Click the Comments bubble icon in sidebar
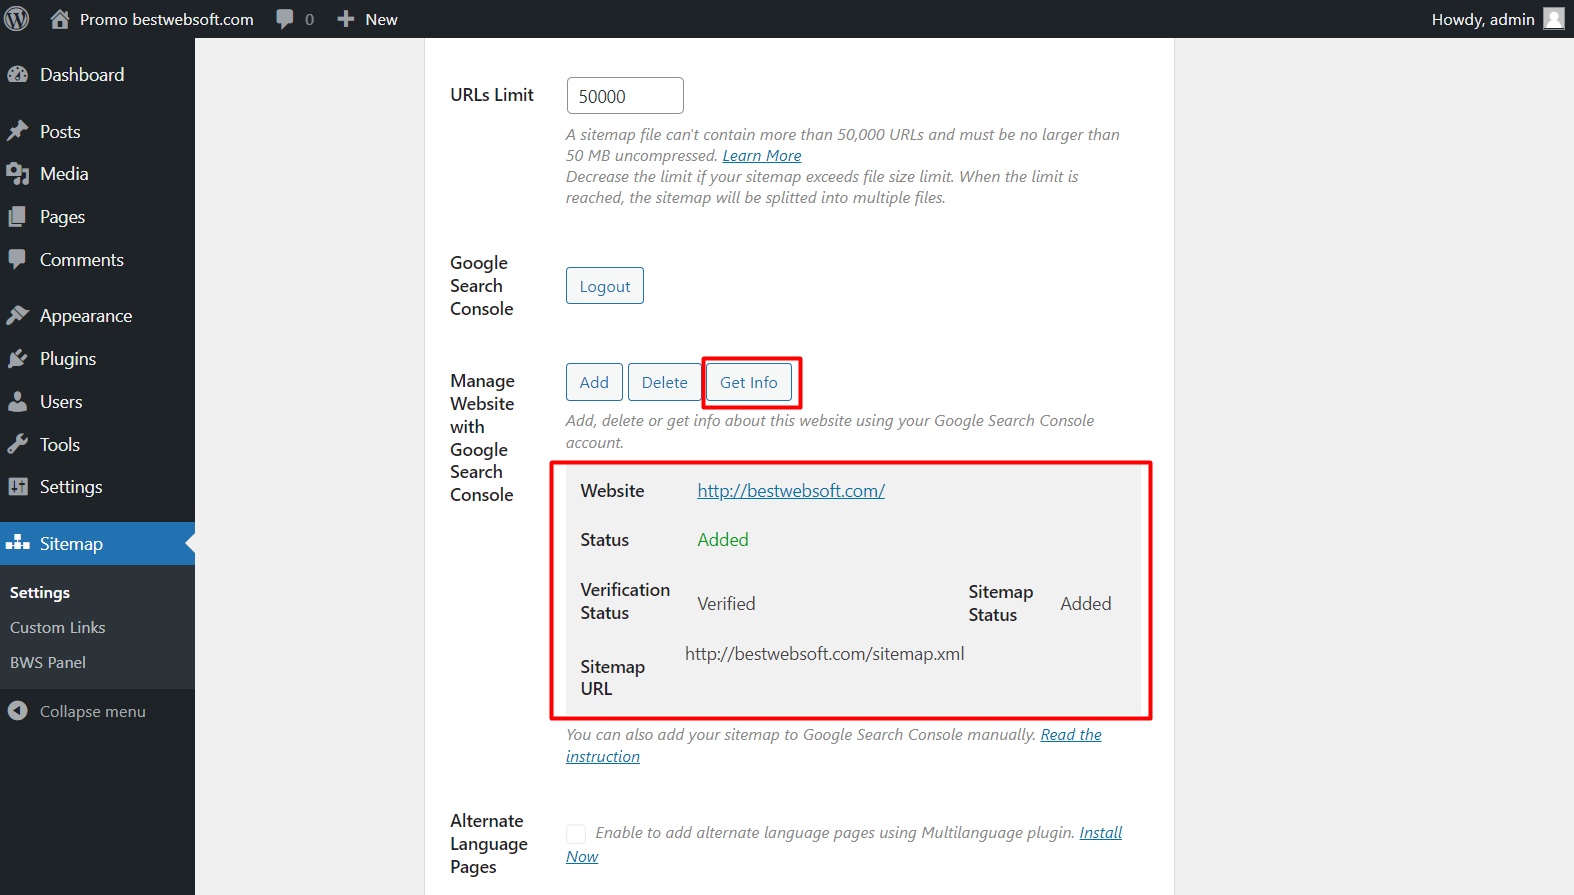Image resolution: width=1574 pixels, height=895 pixels. tap(18, 260)
